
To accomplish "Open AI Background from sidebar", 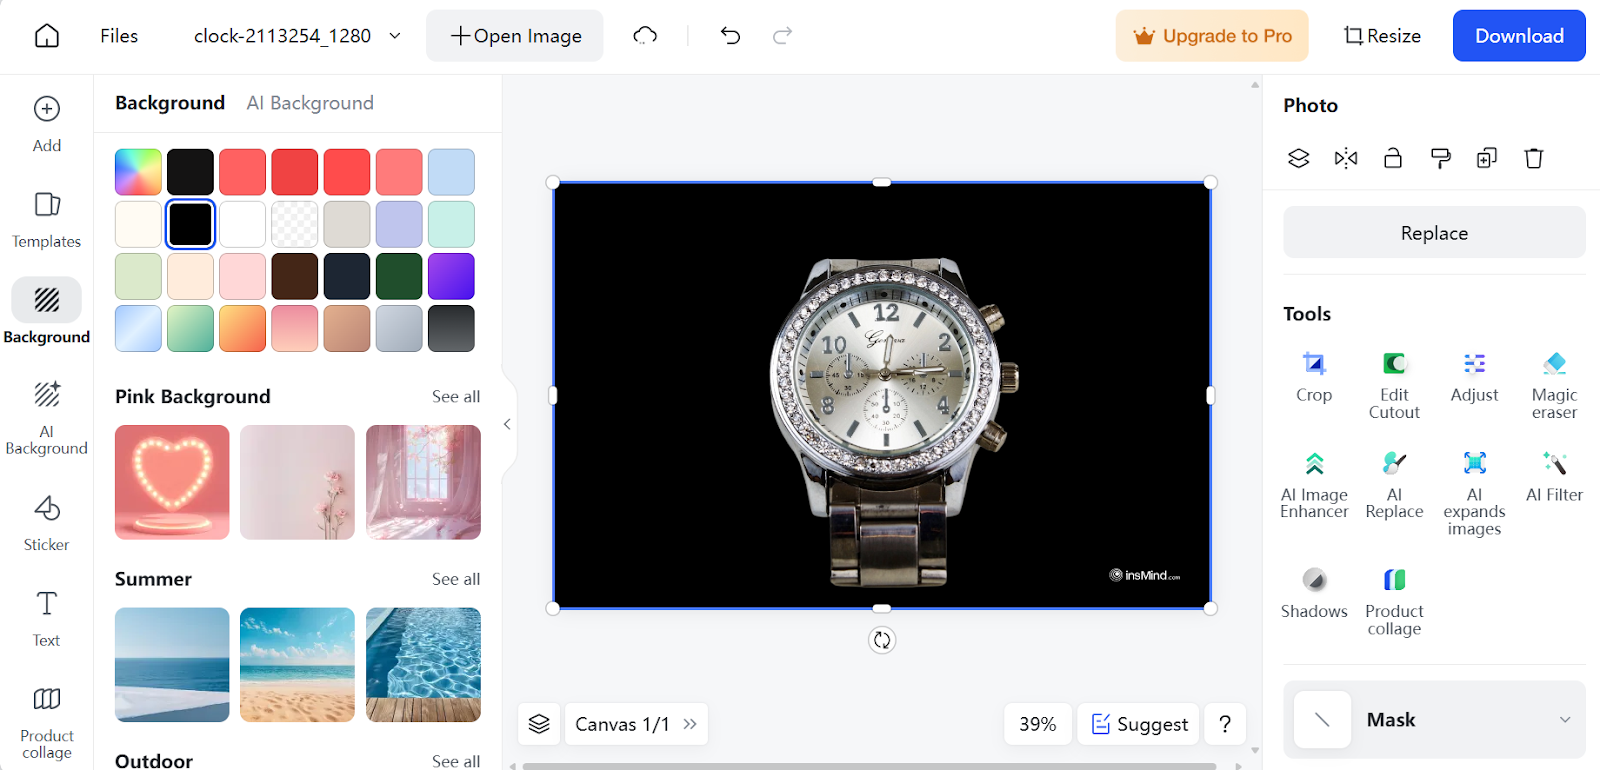I will 47,418.
